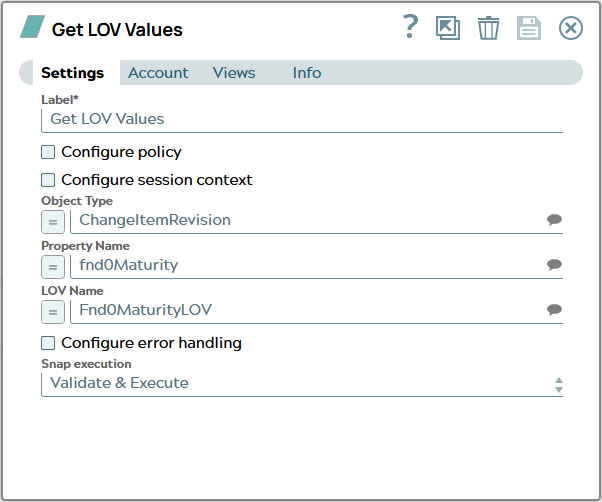Toggle expression mode for LOV Name

pyautogui.click(x=53, y=312)
